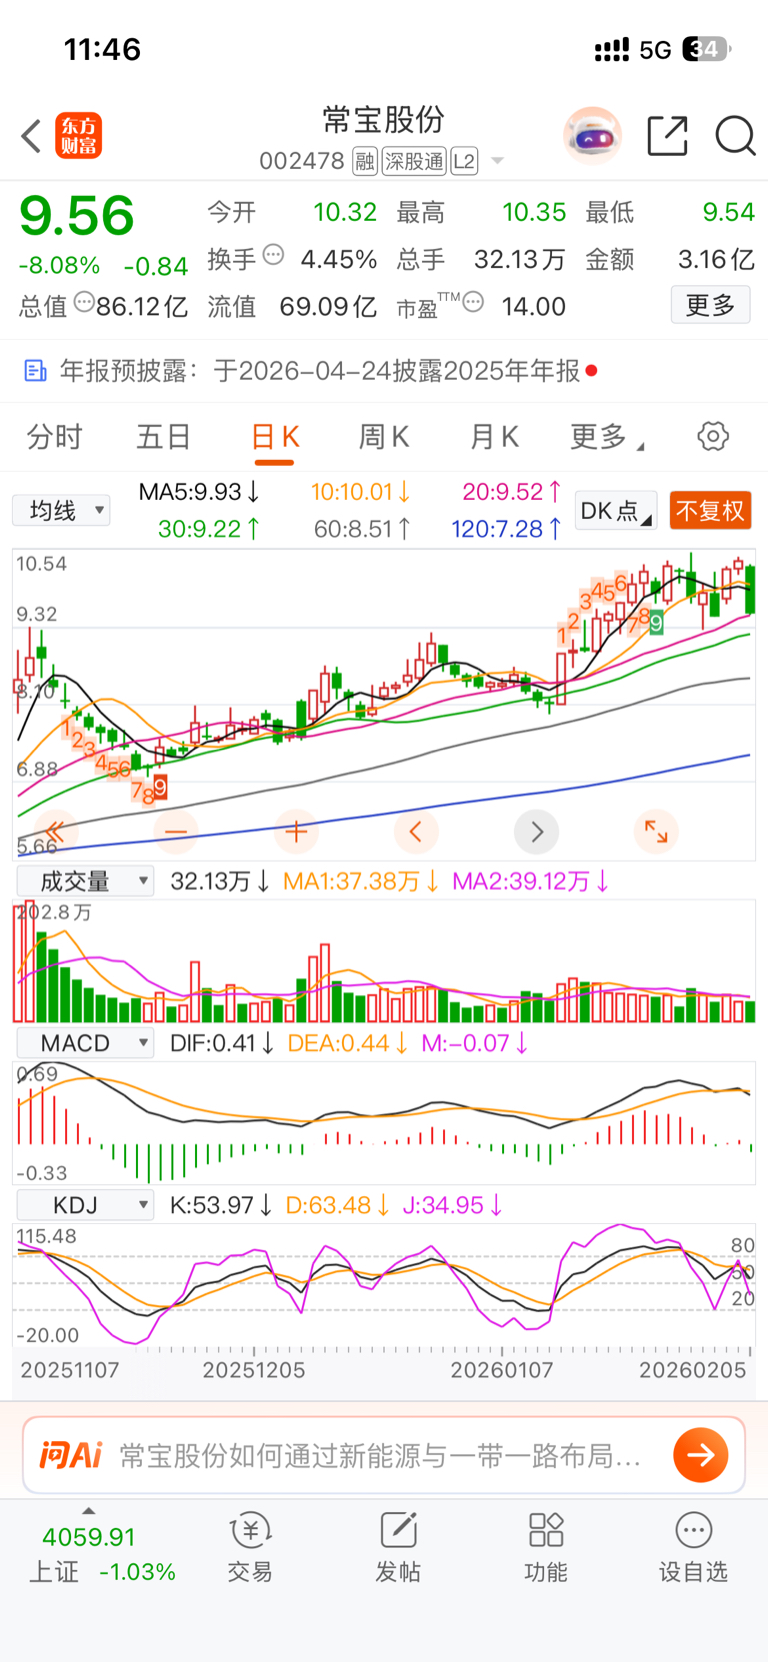This screenshot has width=768, height=1663.
Task: Tap 设自选 to add watchlist
Action: click(x=693, y=1548)
